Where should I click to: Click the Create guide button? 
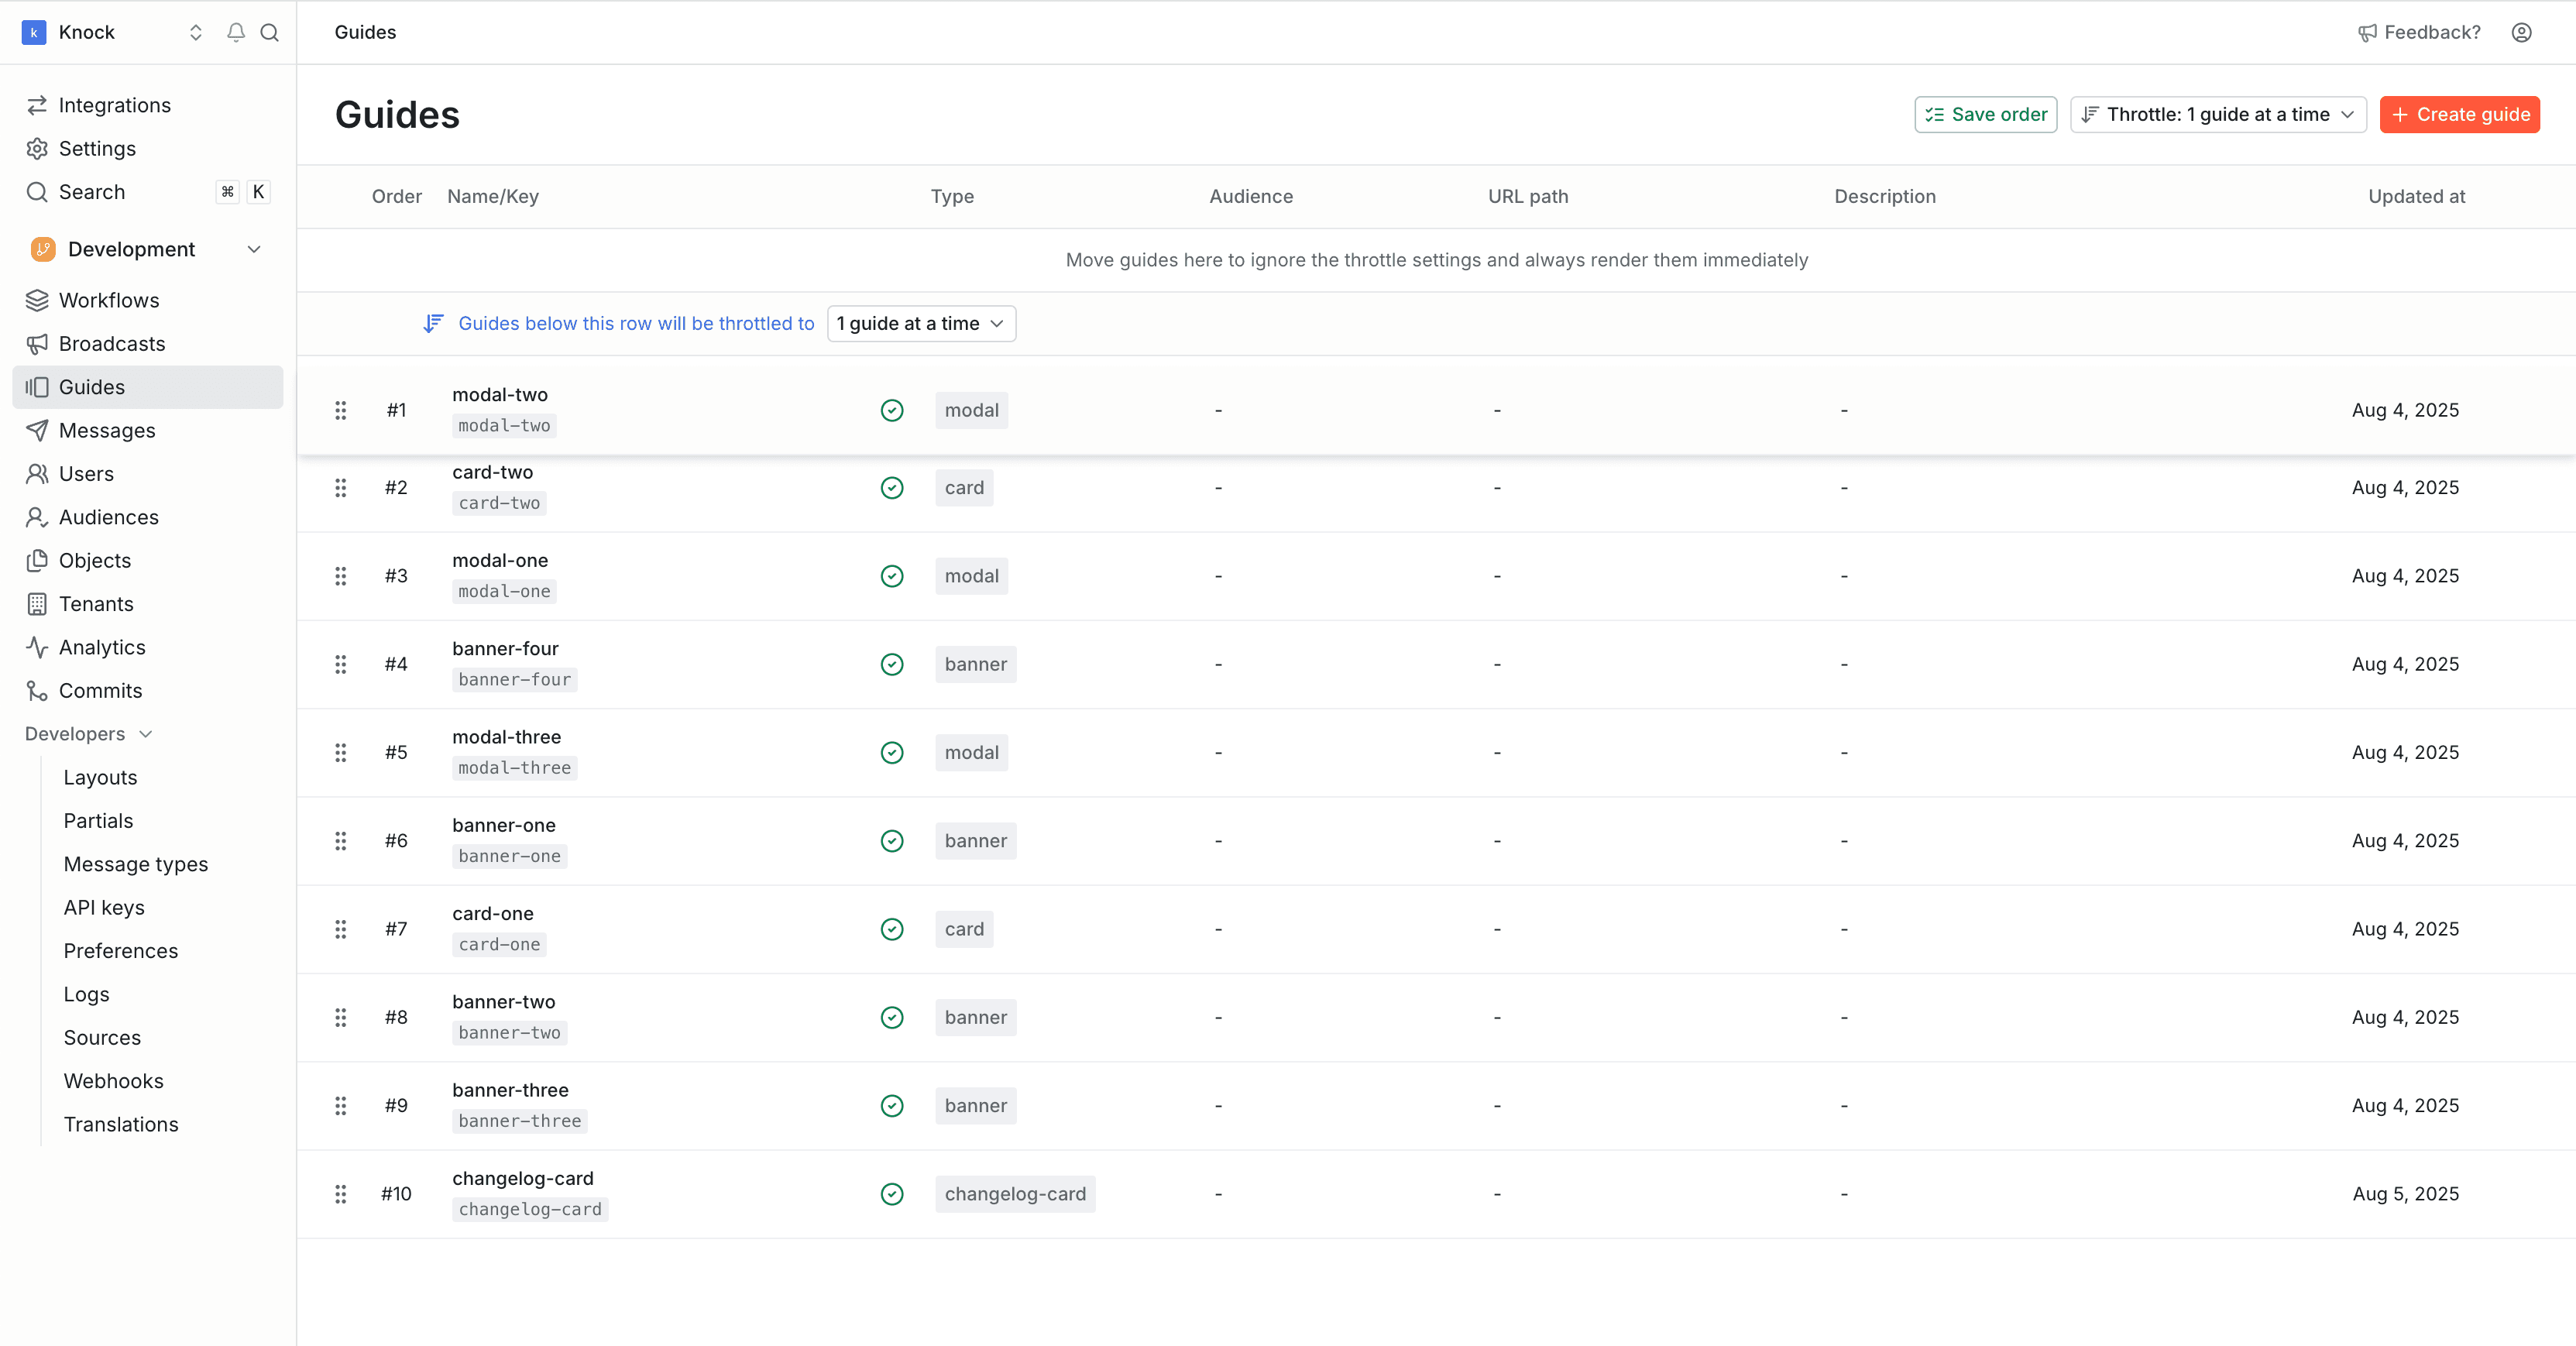pyautogui.click(x=2459, y=114)
